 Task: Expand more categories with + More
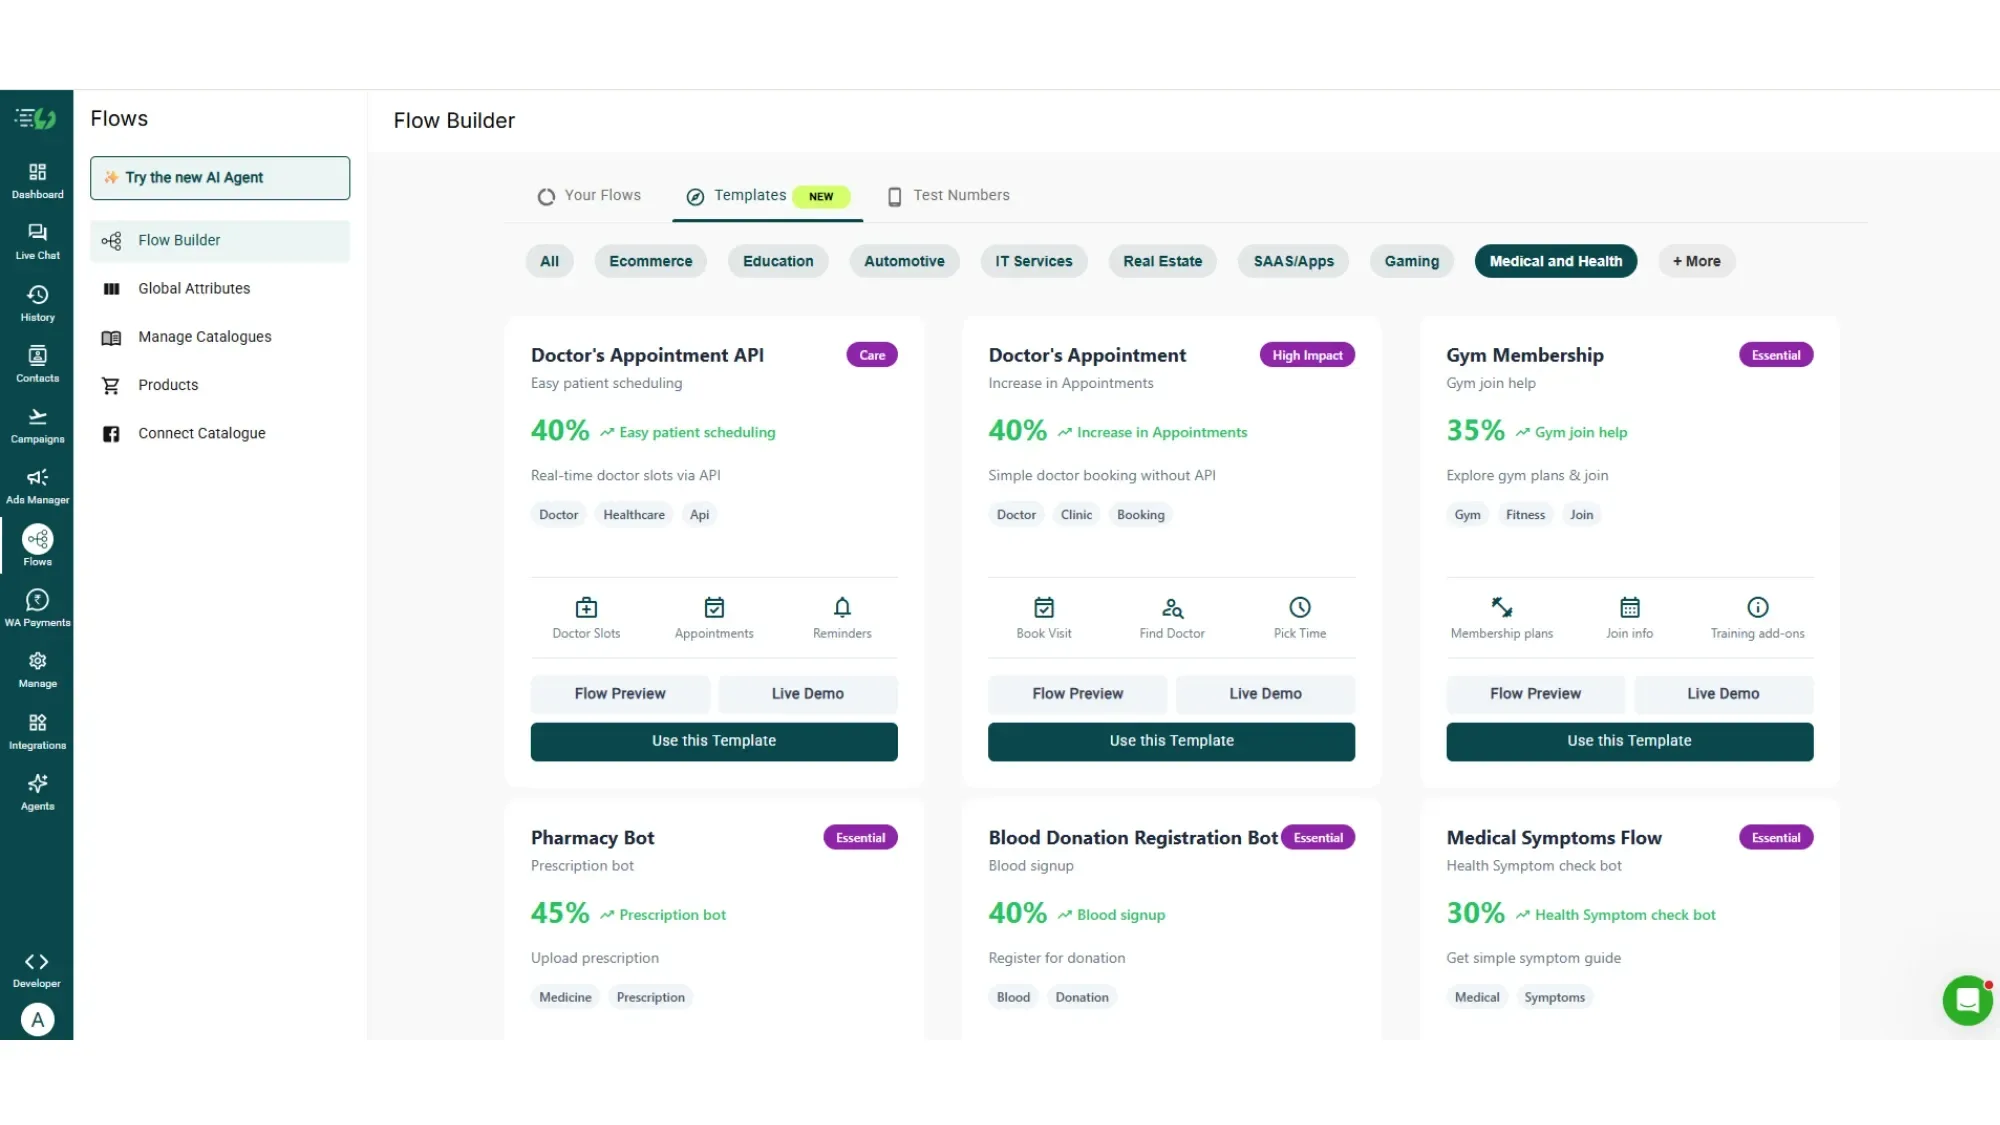tap(1696, 261)
